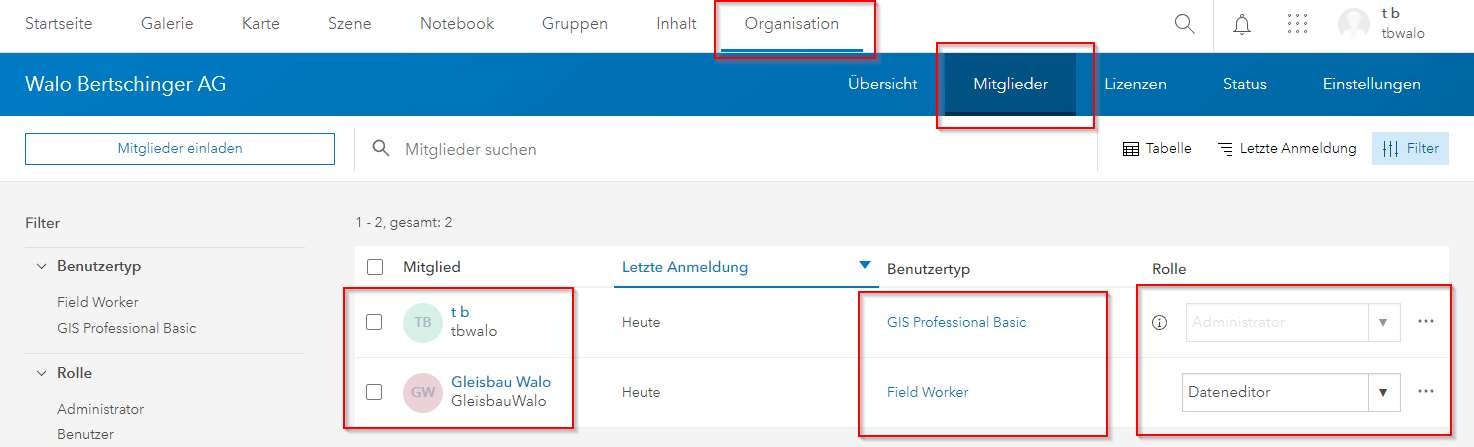Open Field Worker user type link
This screenshot has width=1474, height=447.
(x=928, y=392)
